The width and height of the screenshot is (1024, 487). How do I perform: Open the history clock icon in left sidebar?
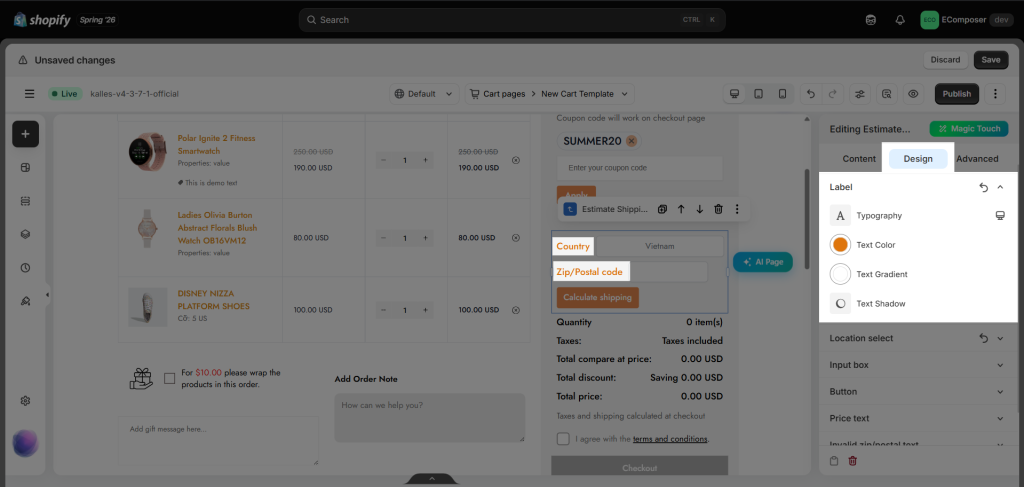tap(25, 268)
